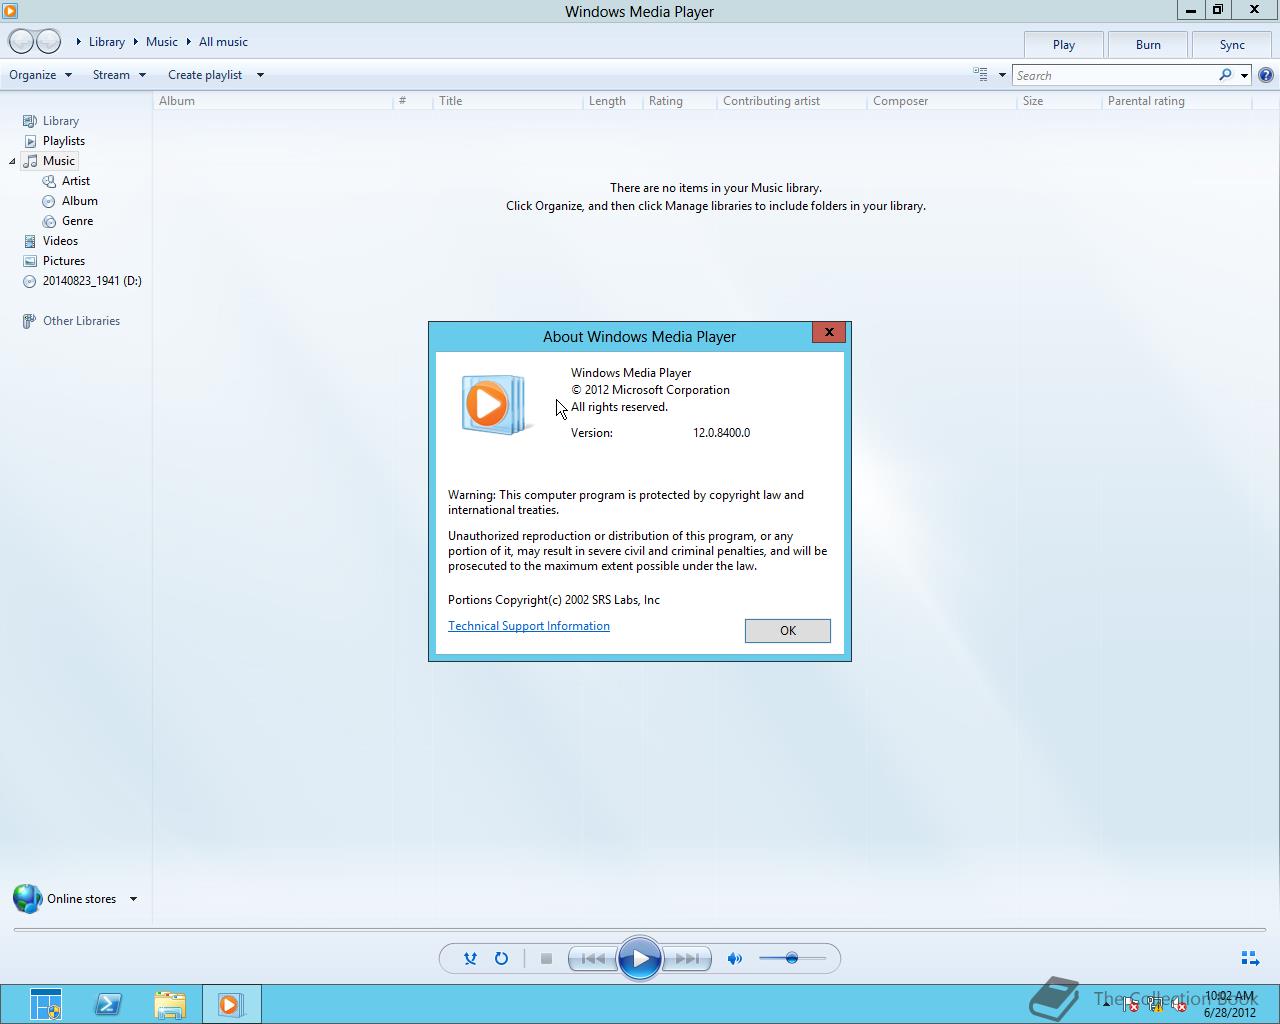Close the About Windows Media Player dialog
This screenshot has width=1280, height=1024.
point(829,332)
